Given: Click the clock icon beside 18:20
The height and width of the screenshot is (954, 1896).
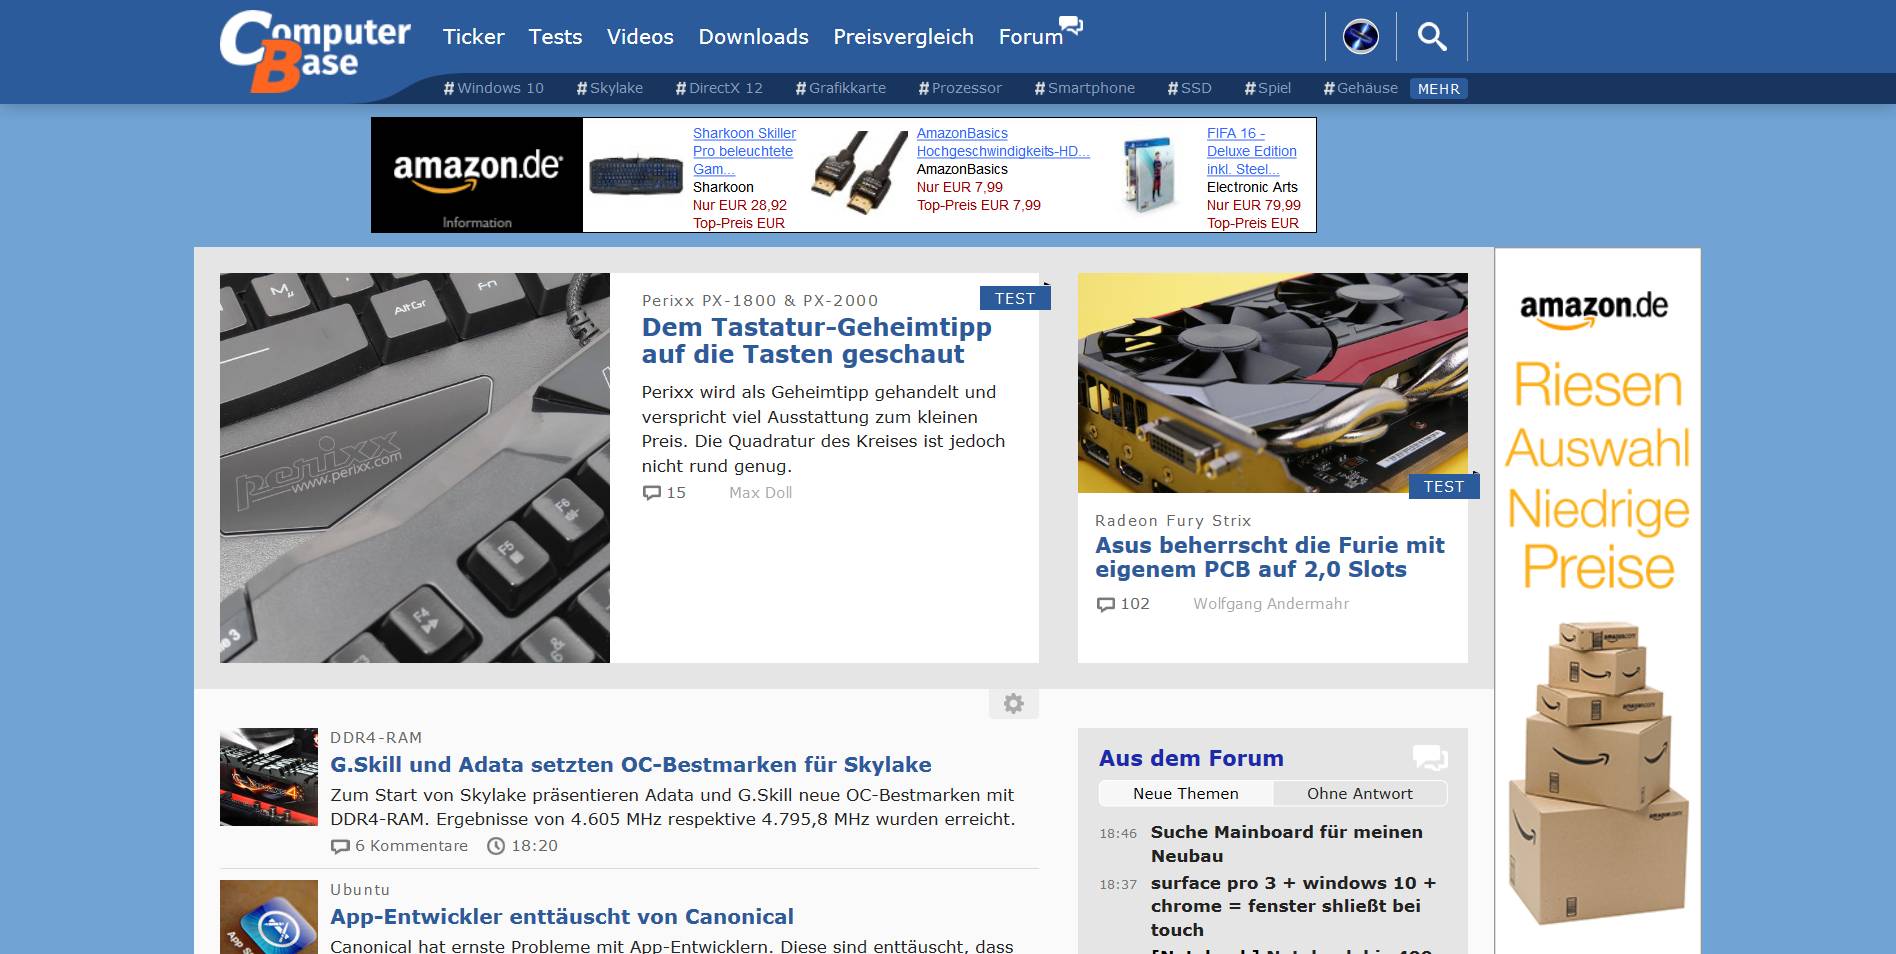Looking at the screenshot, I should point(496,846).
